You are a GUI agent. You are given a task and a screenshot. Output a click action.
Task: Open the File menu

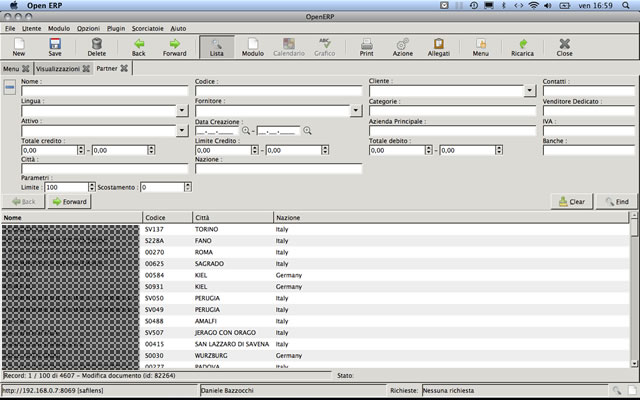click(10, 29)
